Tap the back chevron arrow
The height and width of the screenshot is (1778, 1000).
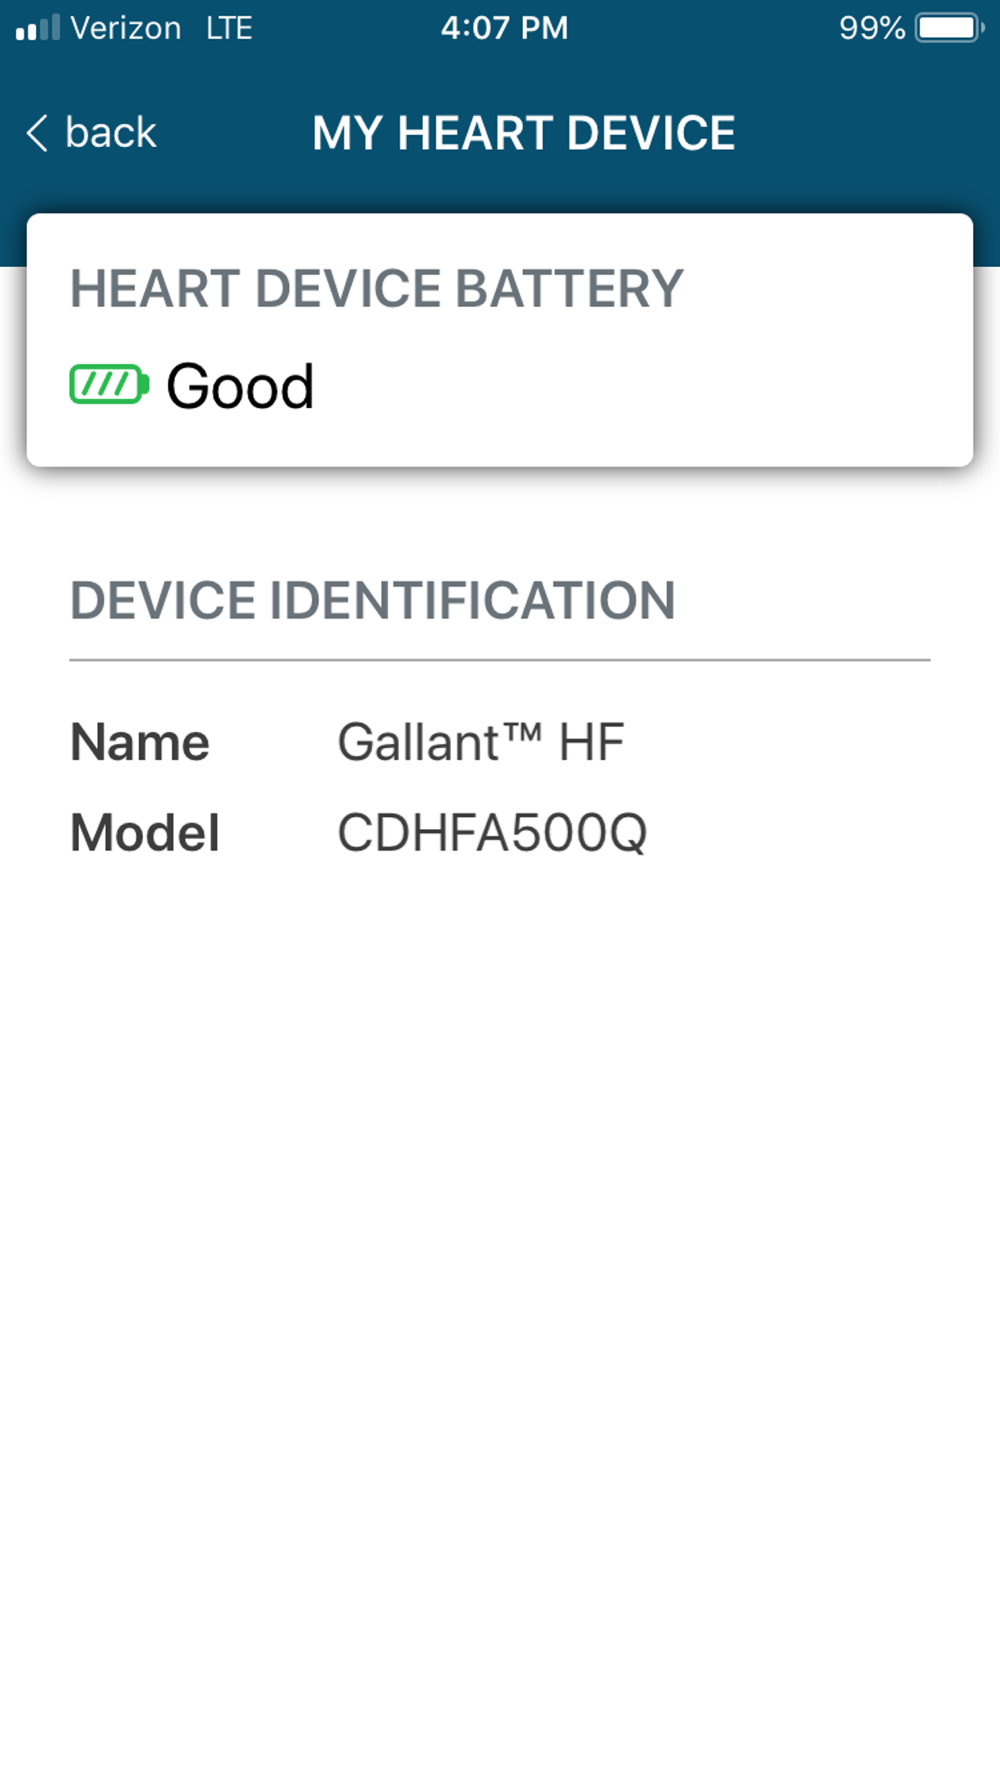pyautogui.click(x=37, y=133)
